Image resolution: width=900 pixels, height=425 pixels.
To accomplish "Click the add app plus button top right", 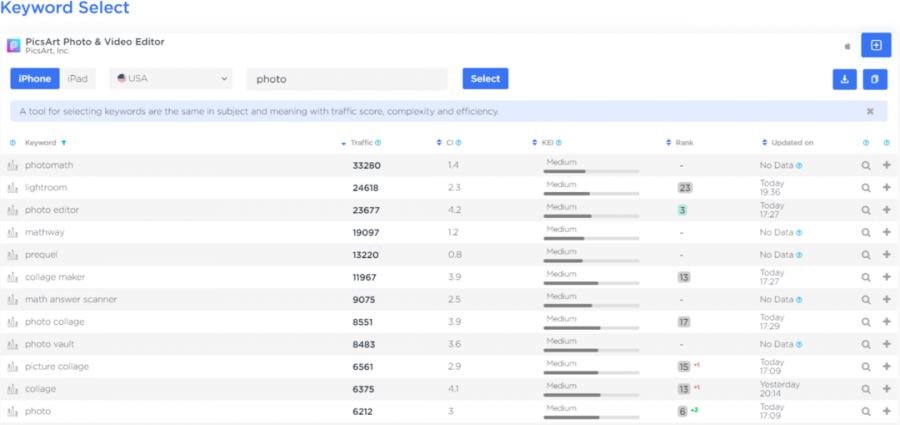I will coord(876,45).
